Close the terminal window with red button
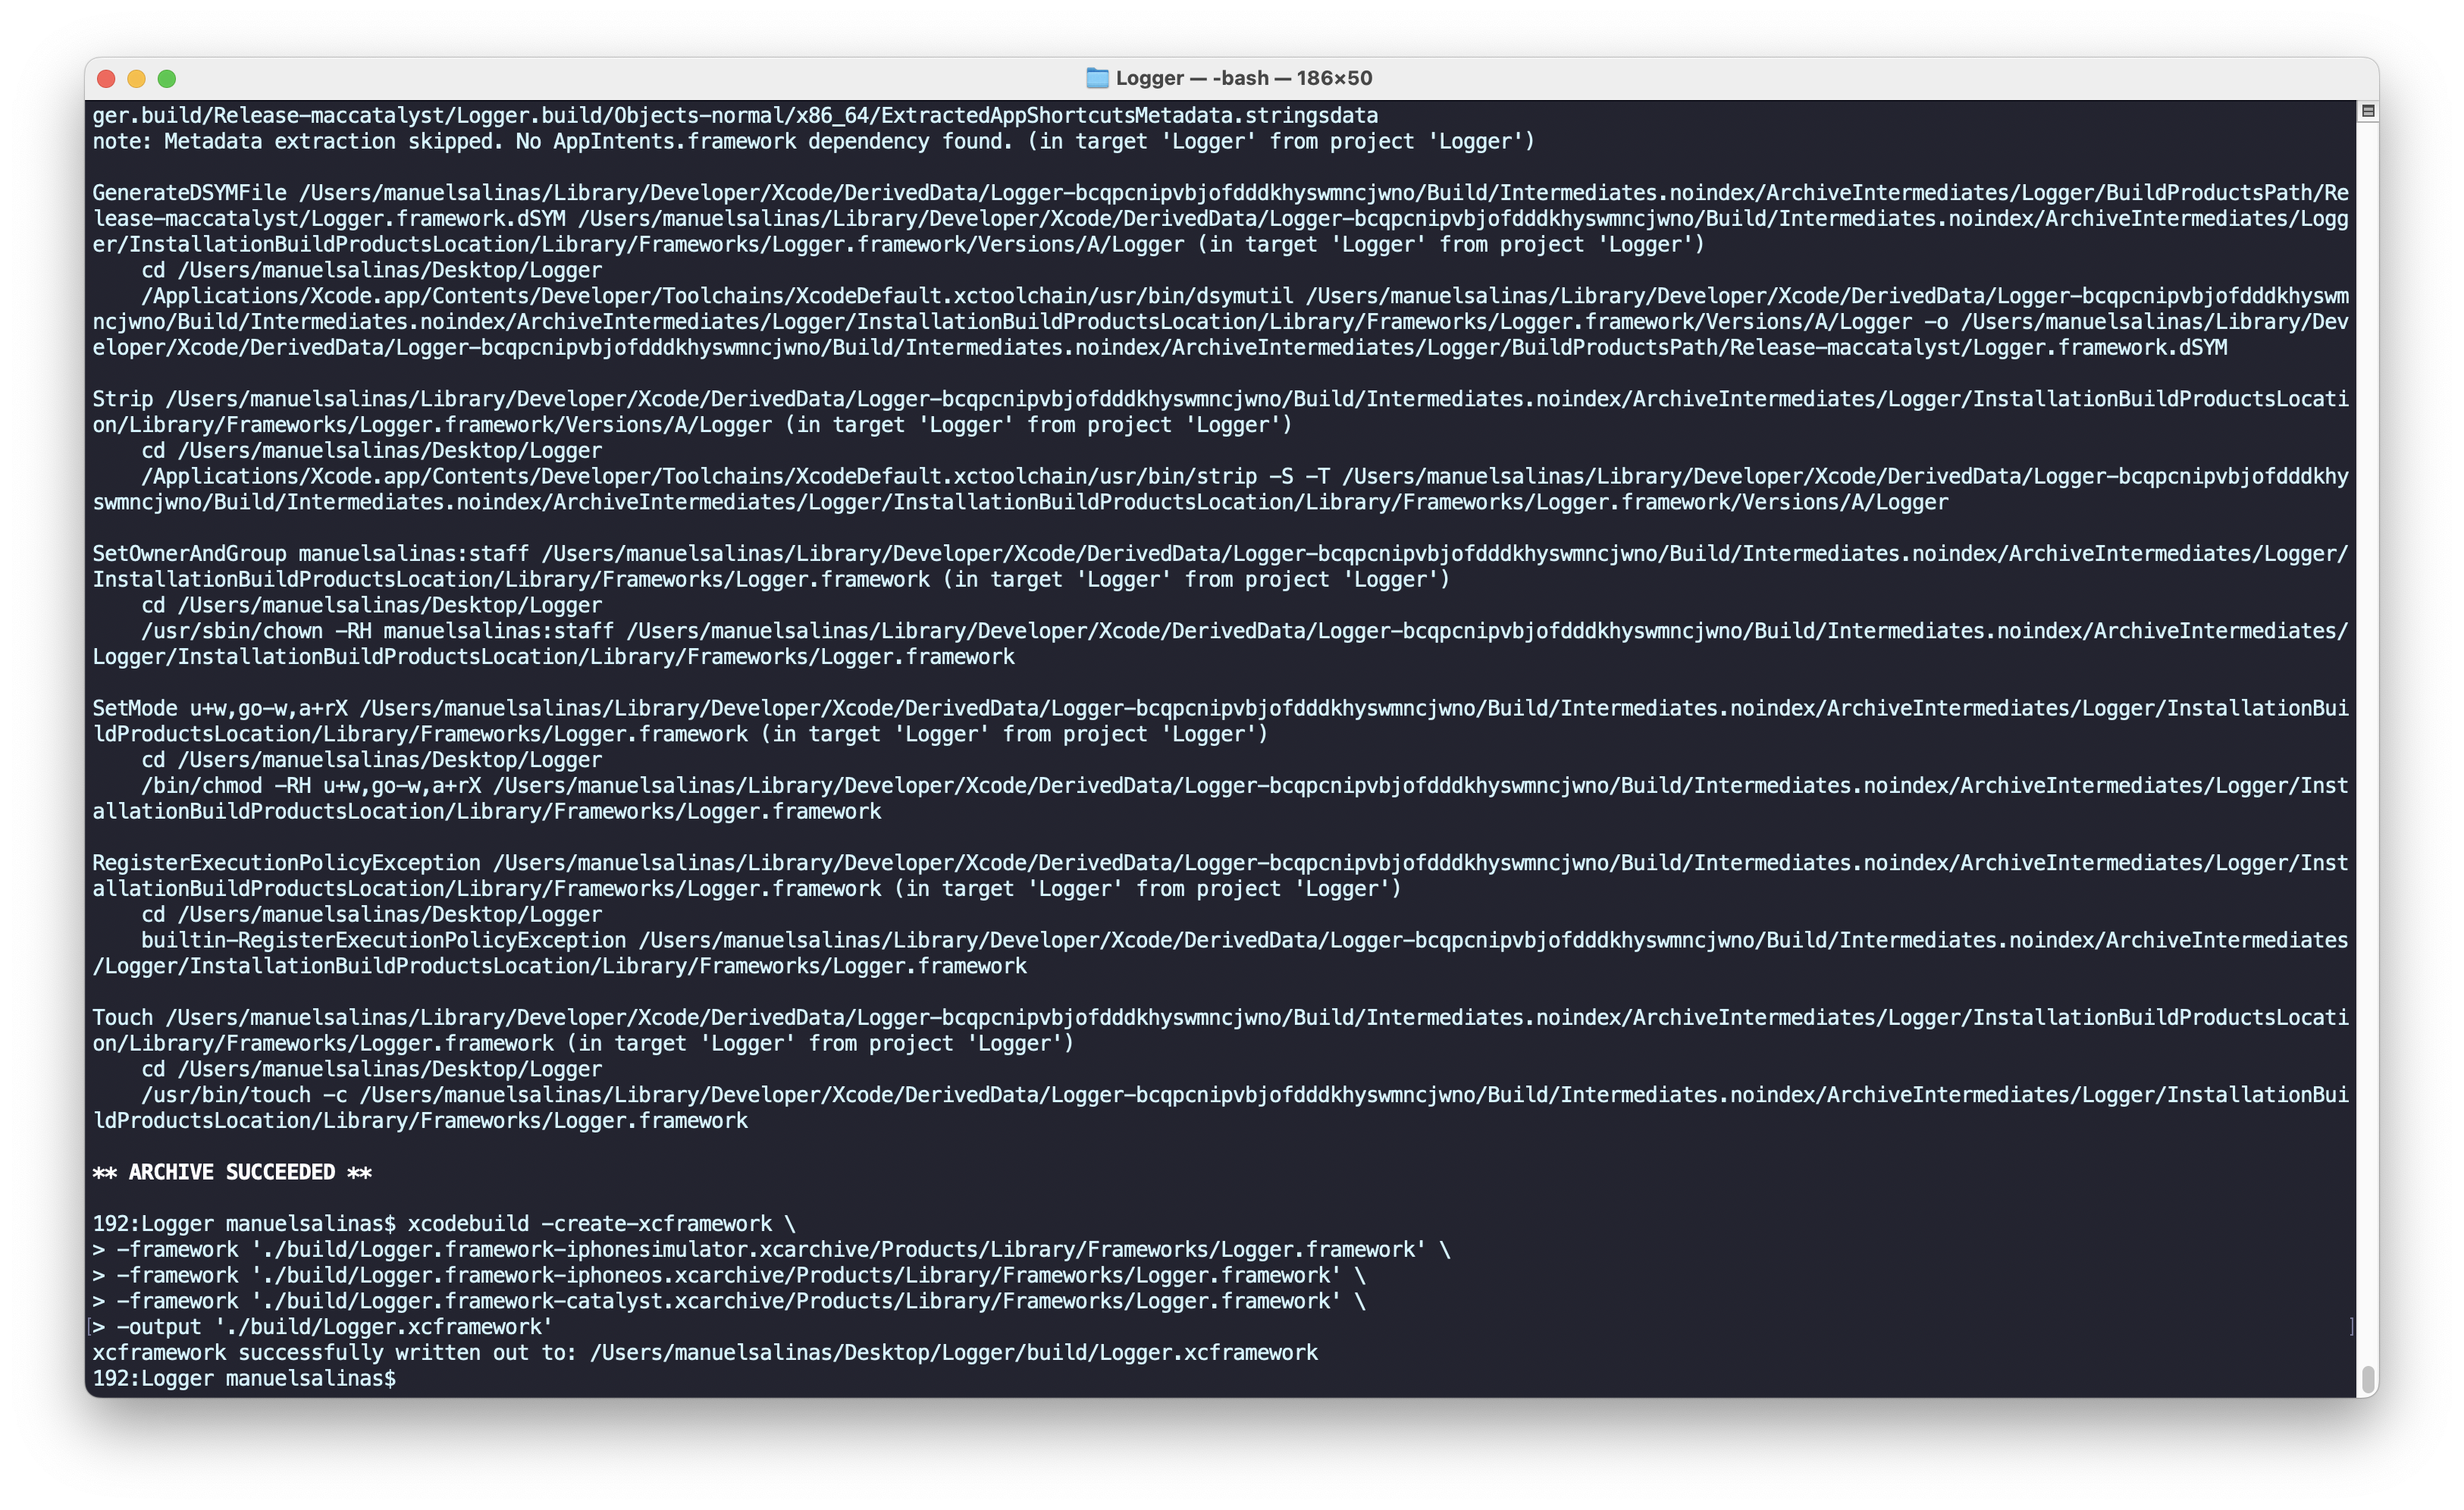2464x1510 pixels. (107, 78)
